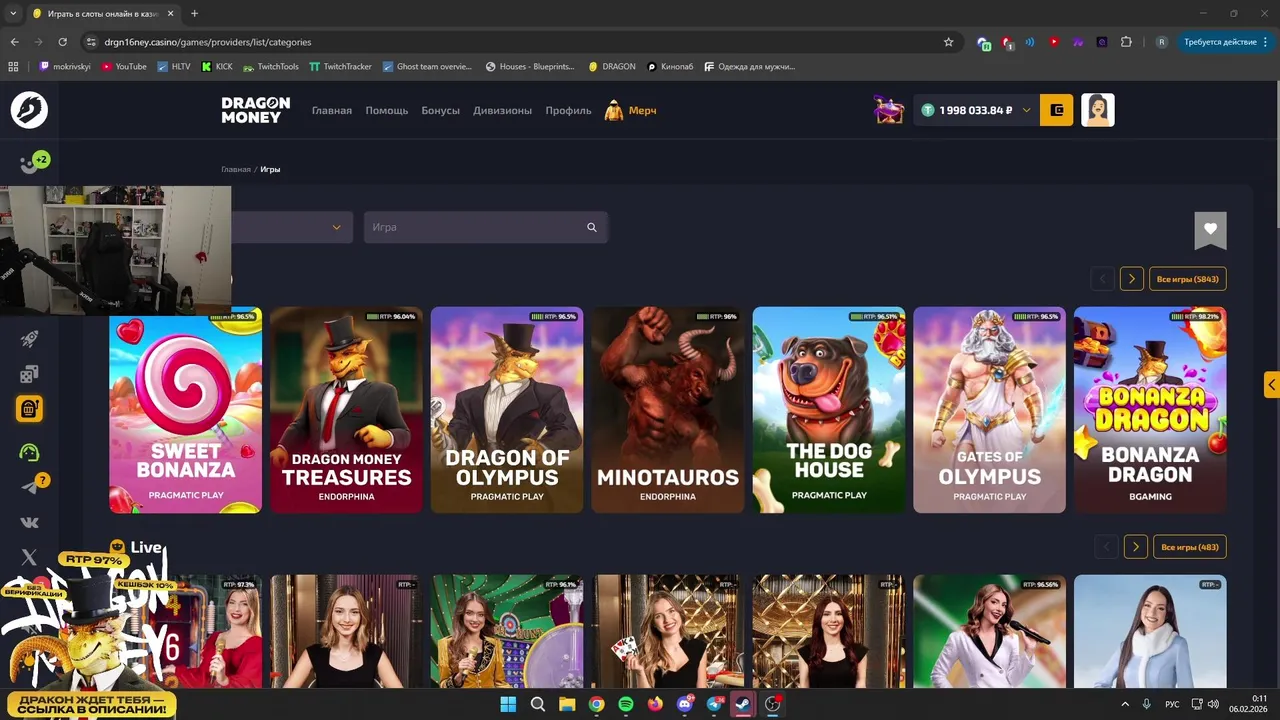Open the YouTube bookmark
This screenshot has height=720, width=1280.
pyautogui.click(x=124, y=67)
